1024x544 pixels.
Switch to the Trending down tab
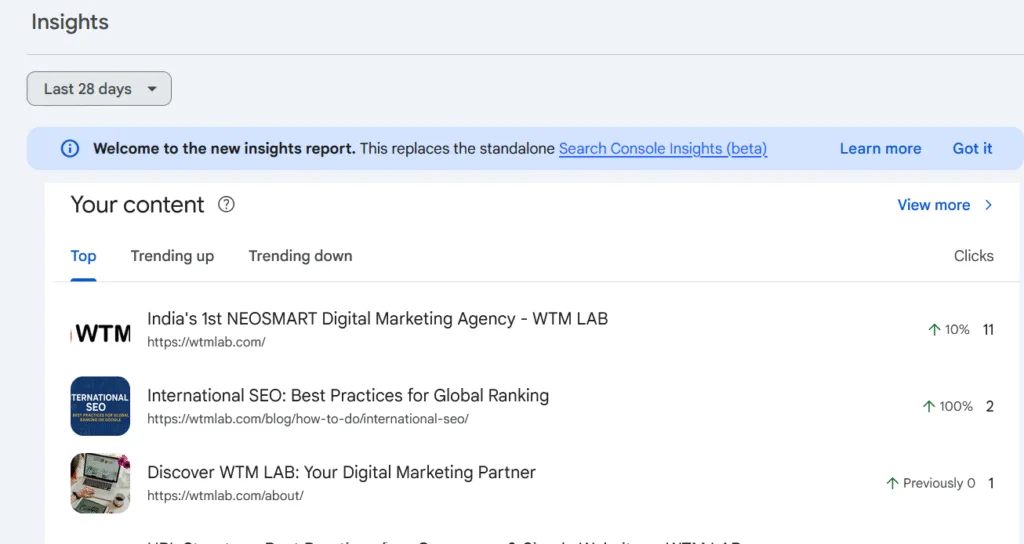click(x=300, y=256)
